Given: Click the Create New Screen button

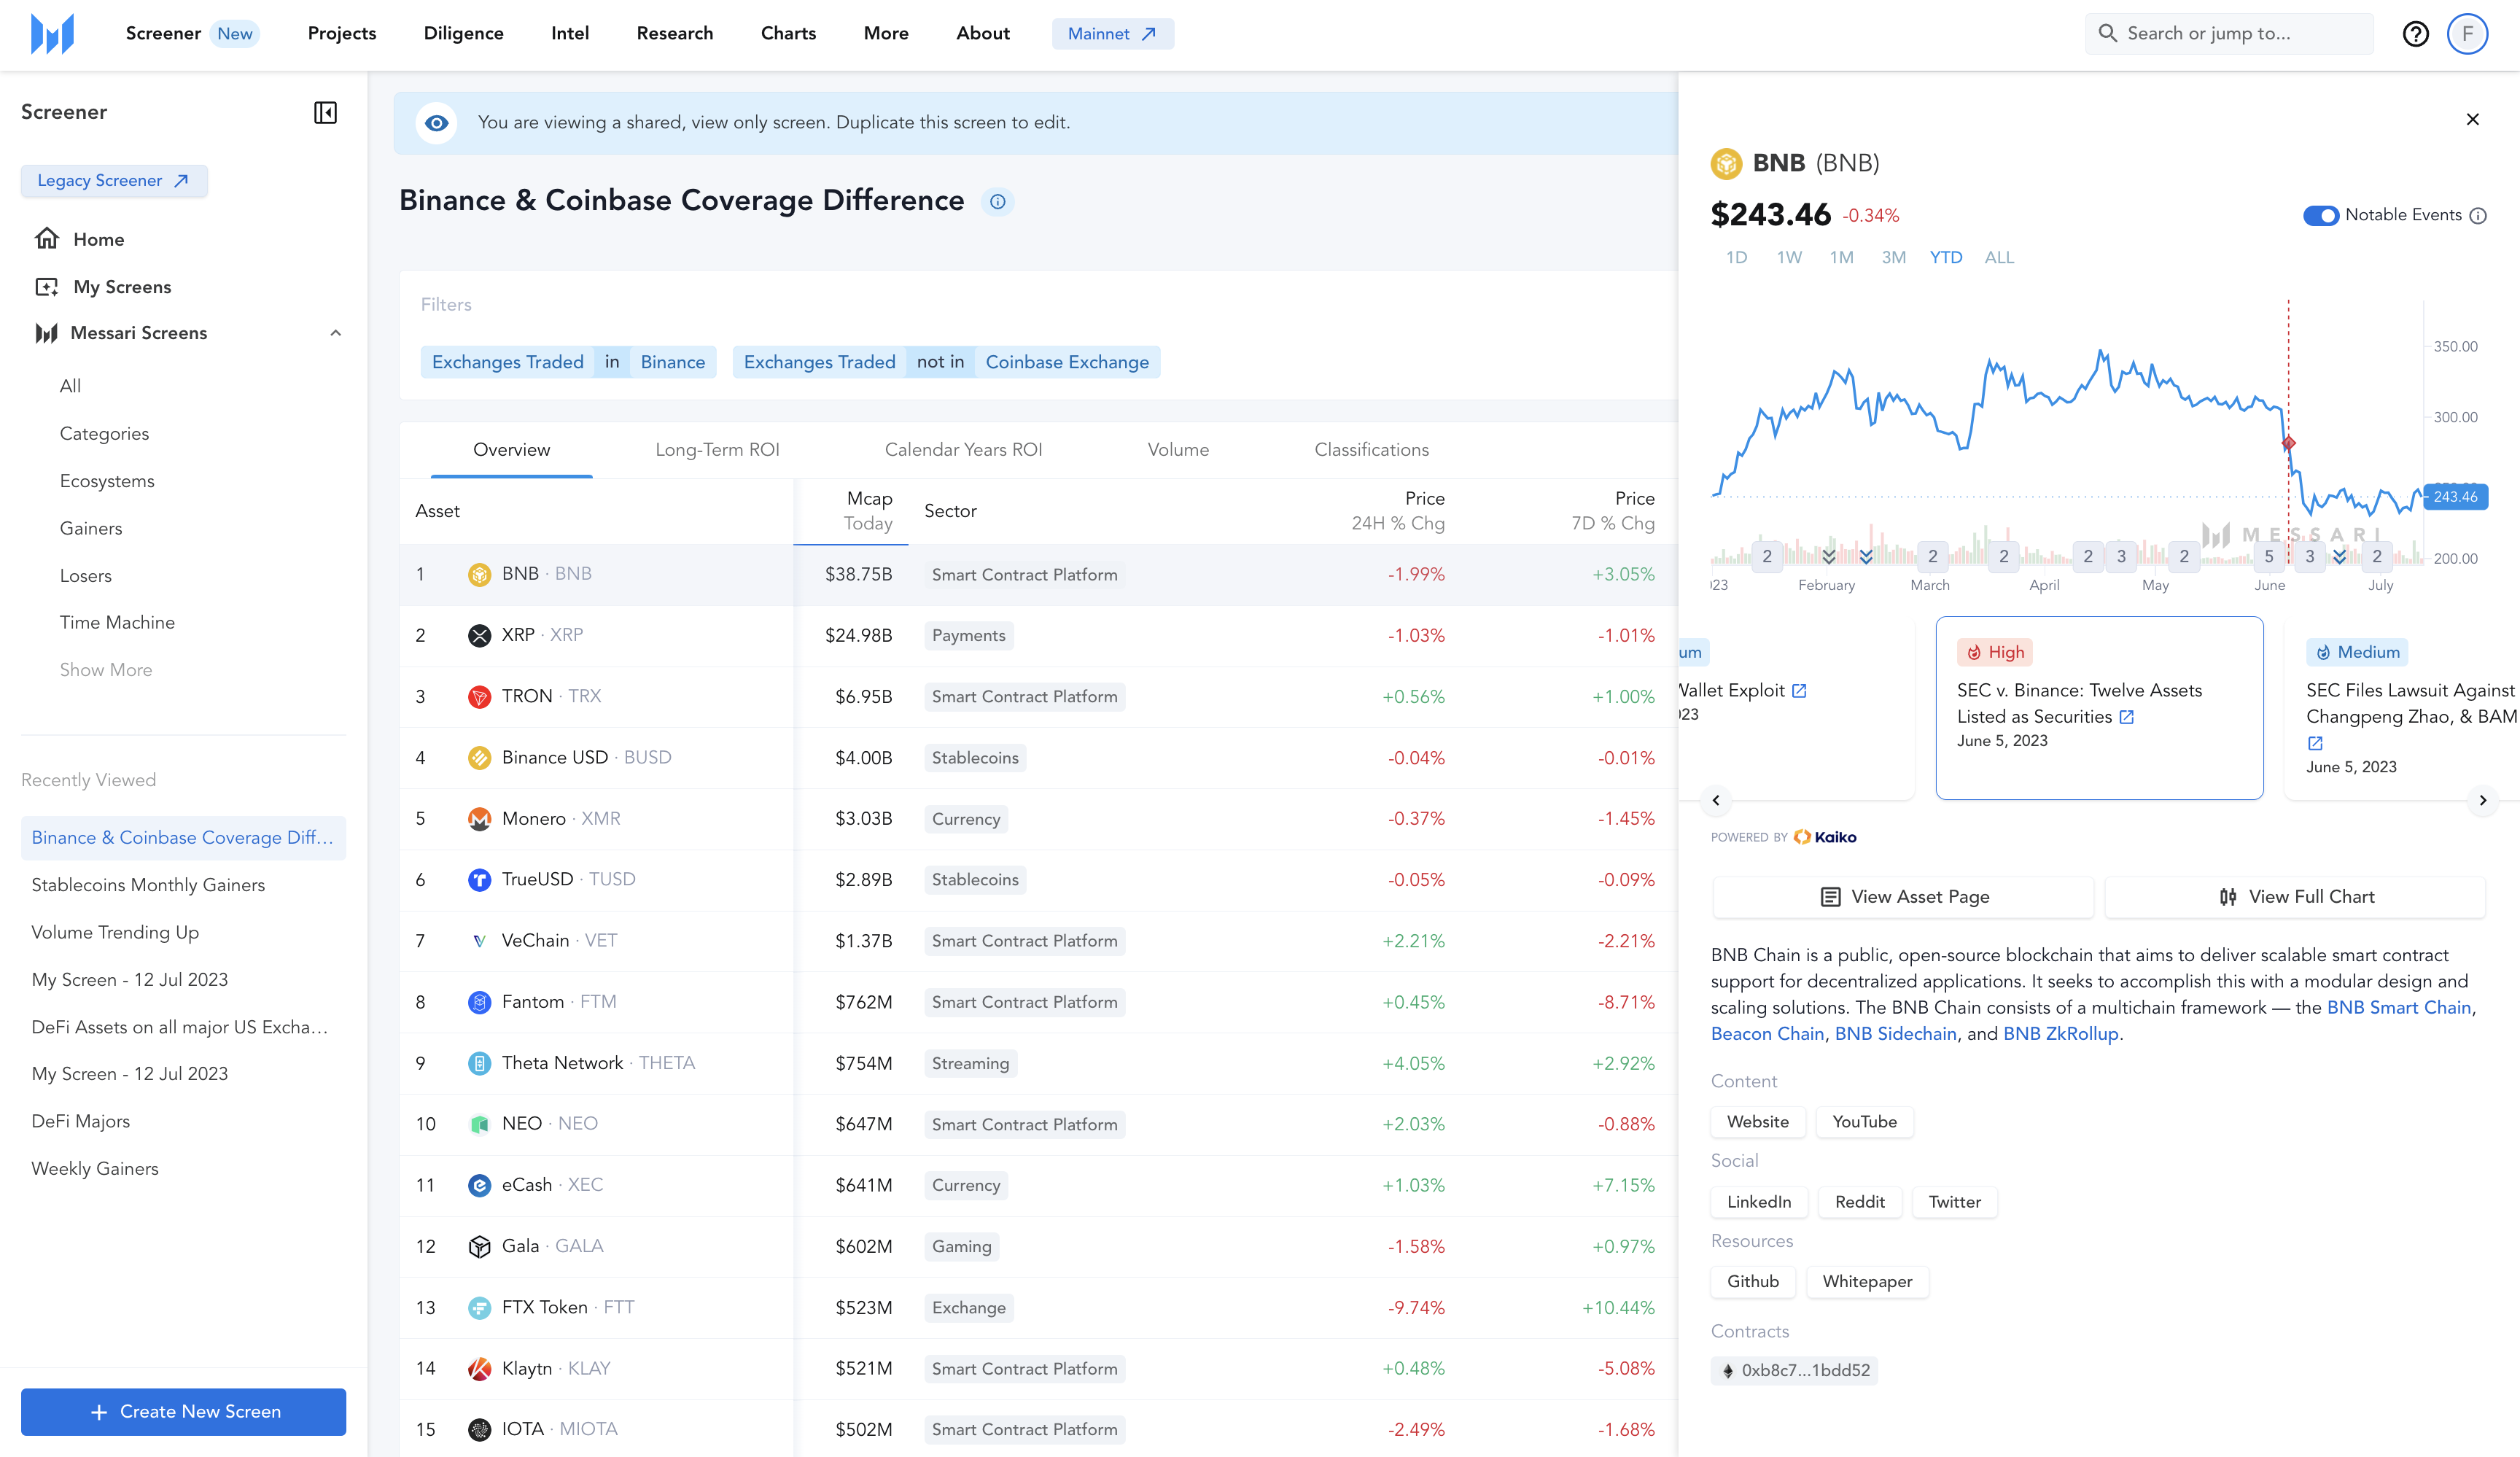Looking at the screenshot, I should click(x=184, y=1411).
